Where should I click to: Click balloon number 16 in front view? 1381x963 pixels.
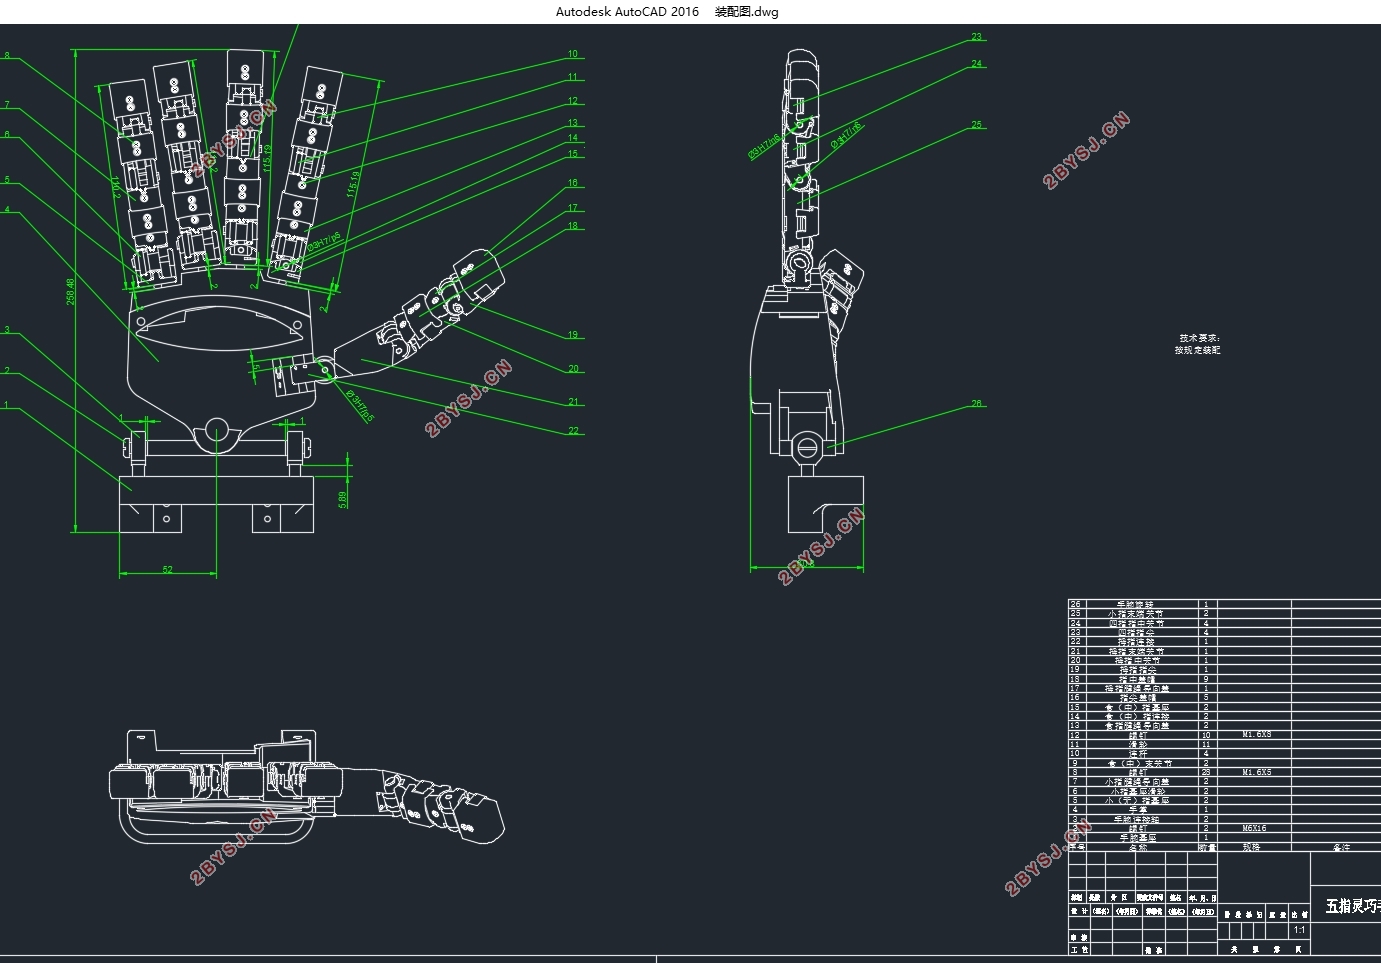[x=573, y=183]
